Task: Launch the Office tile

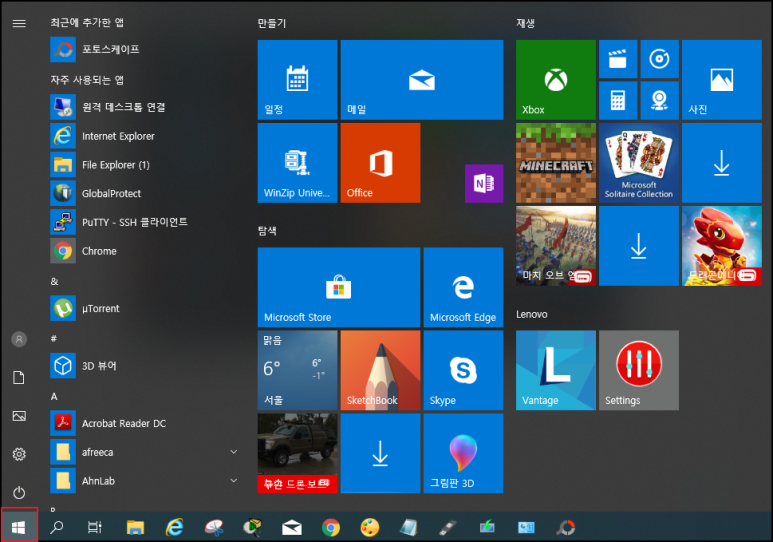Action: pos(380,163)
